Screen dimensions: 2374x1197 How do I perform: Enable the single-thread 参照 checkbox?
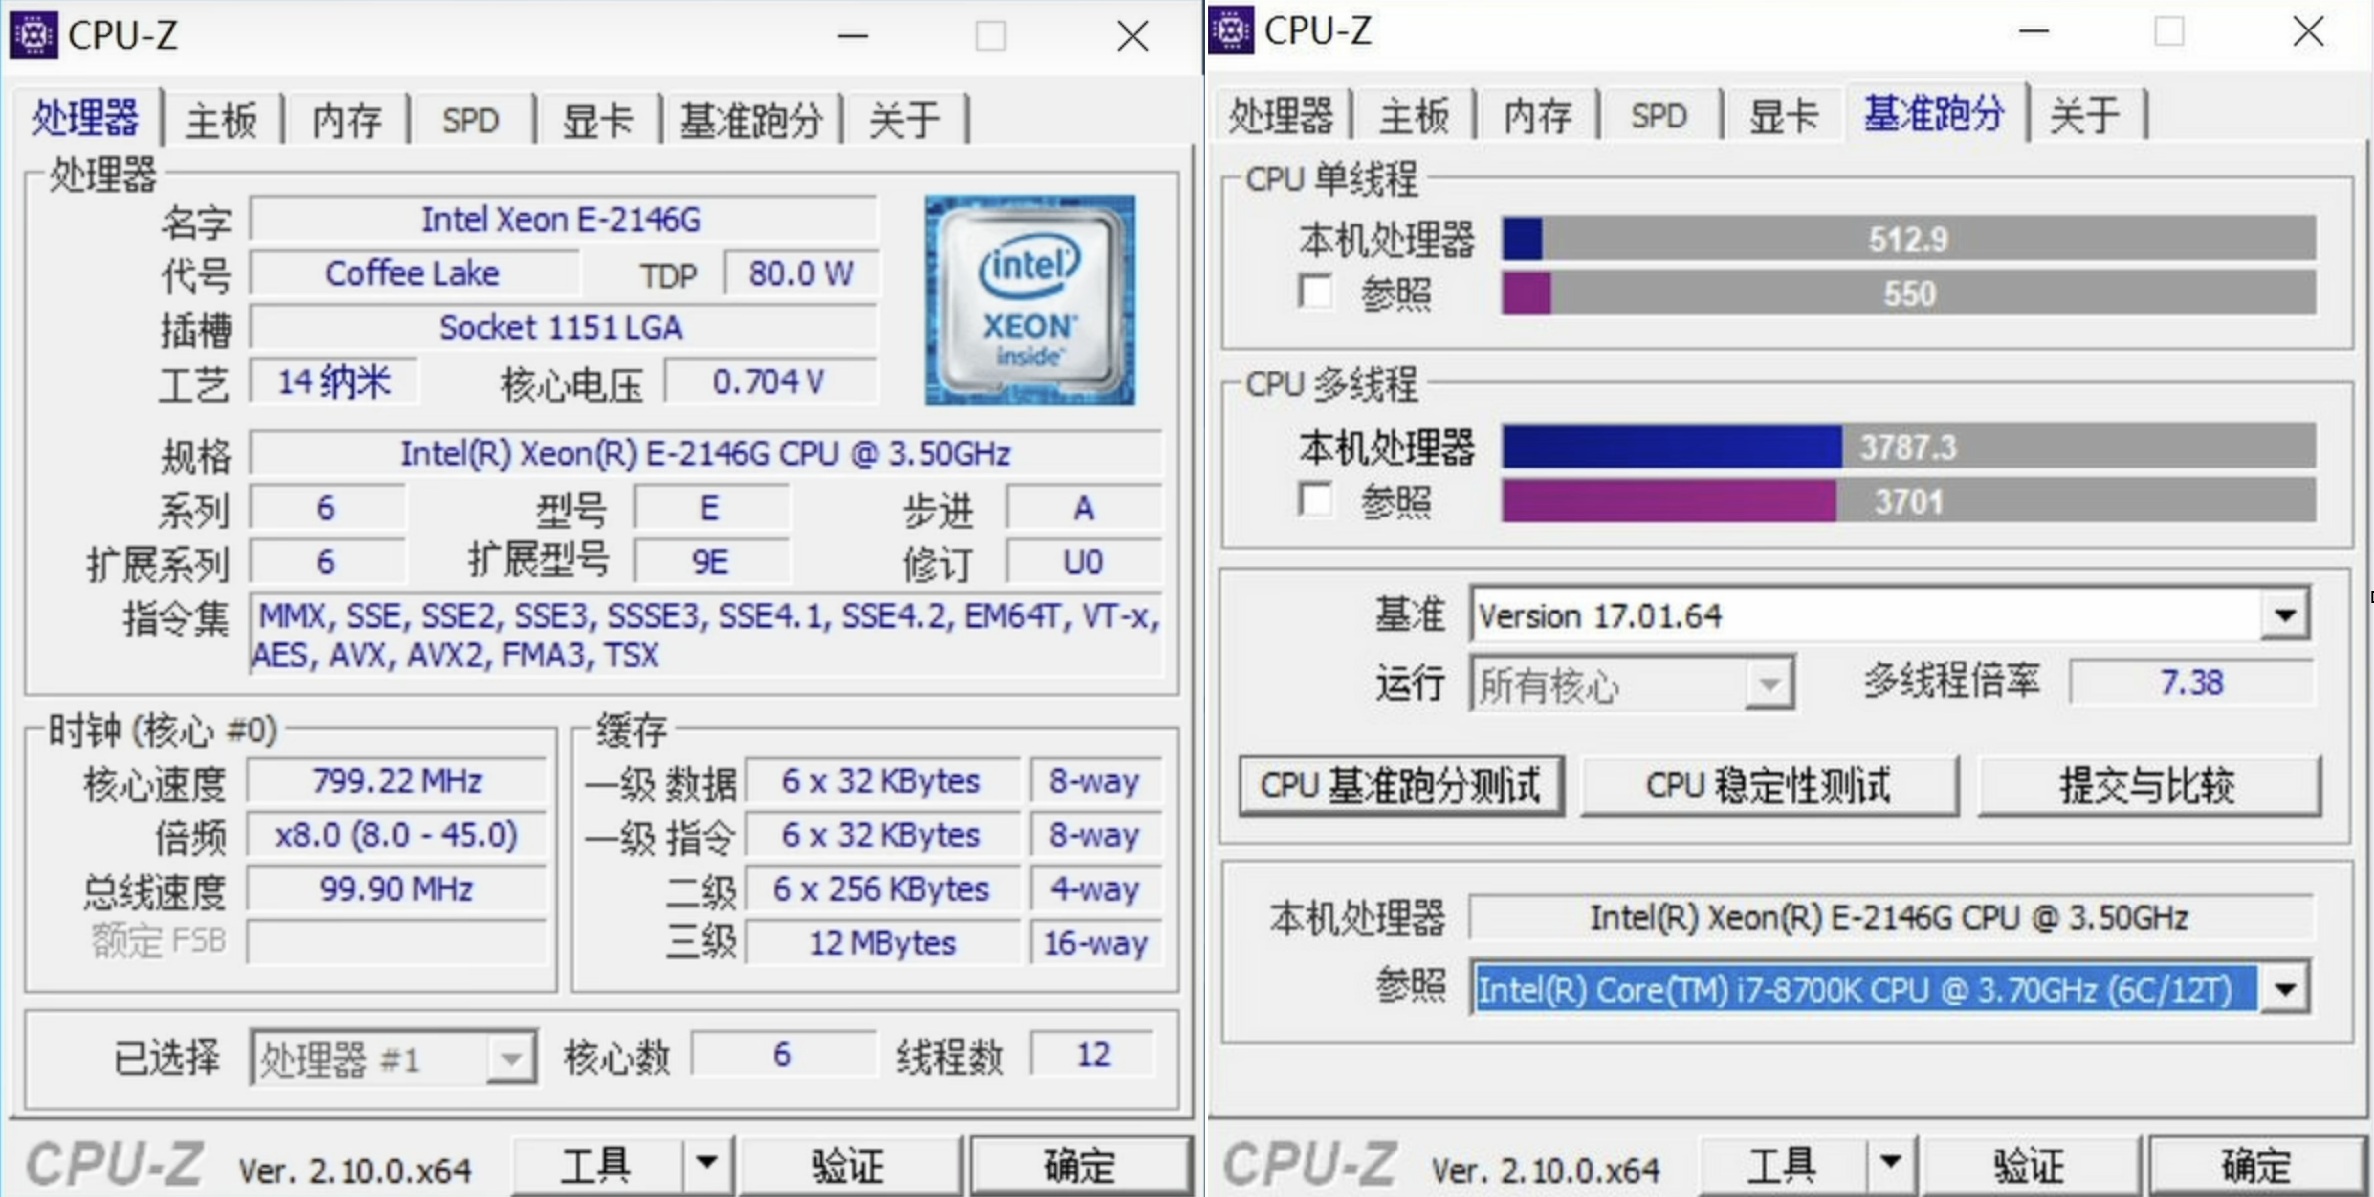1315,292
